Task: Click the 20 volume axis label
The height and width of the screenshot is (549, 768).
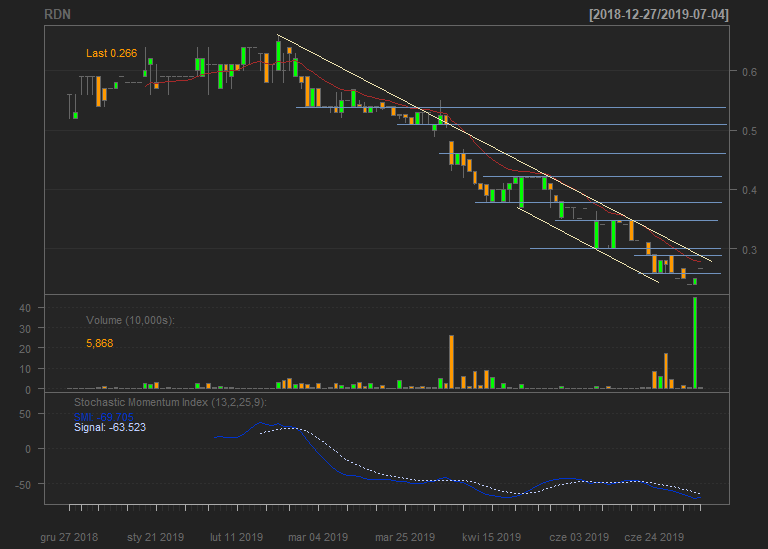Action: point(25,349)
